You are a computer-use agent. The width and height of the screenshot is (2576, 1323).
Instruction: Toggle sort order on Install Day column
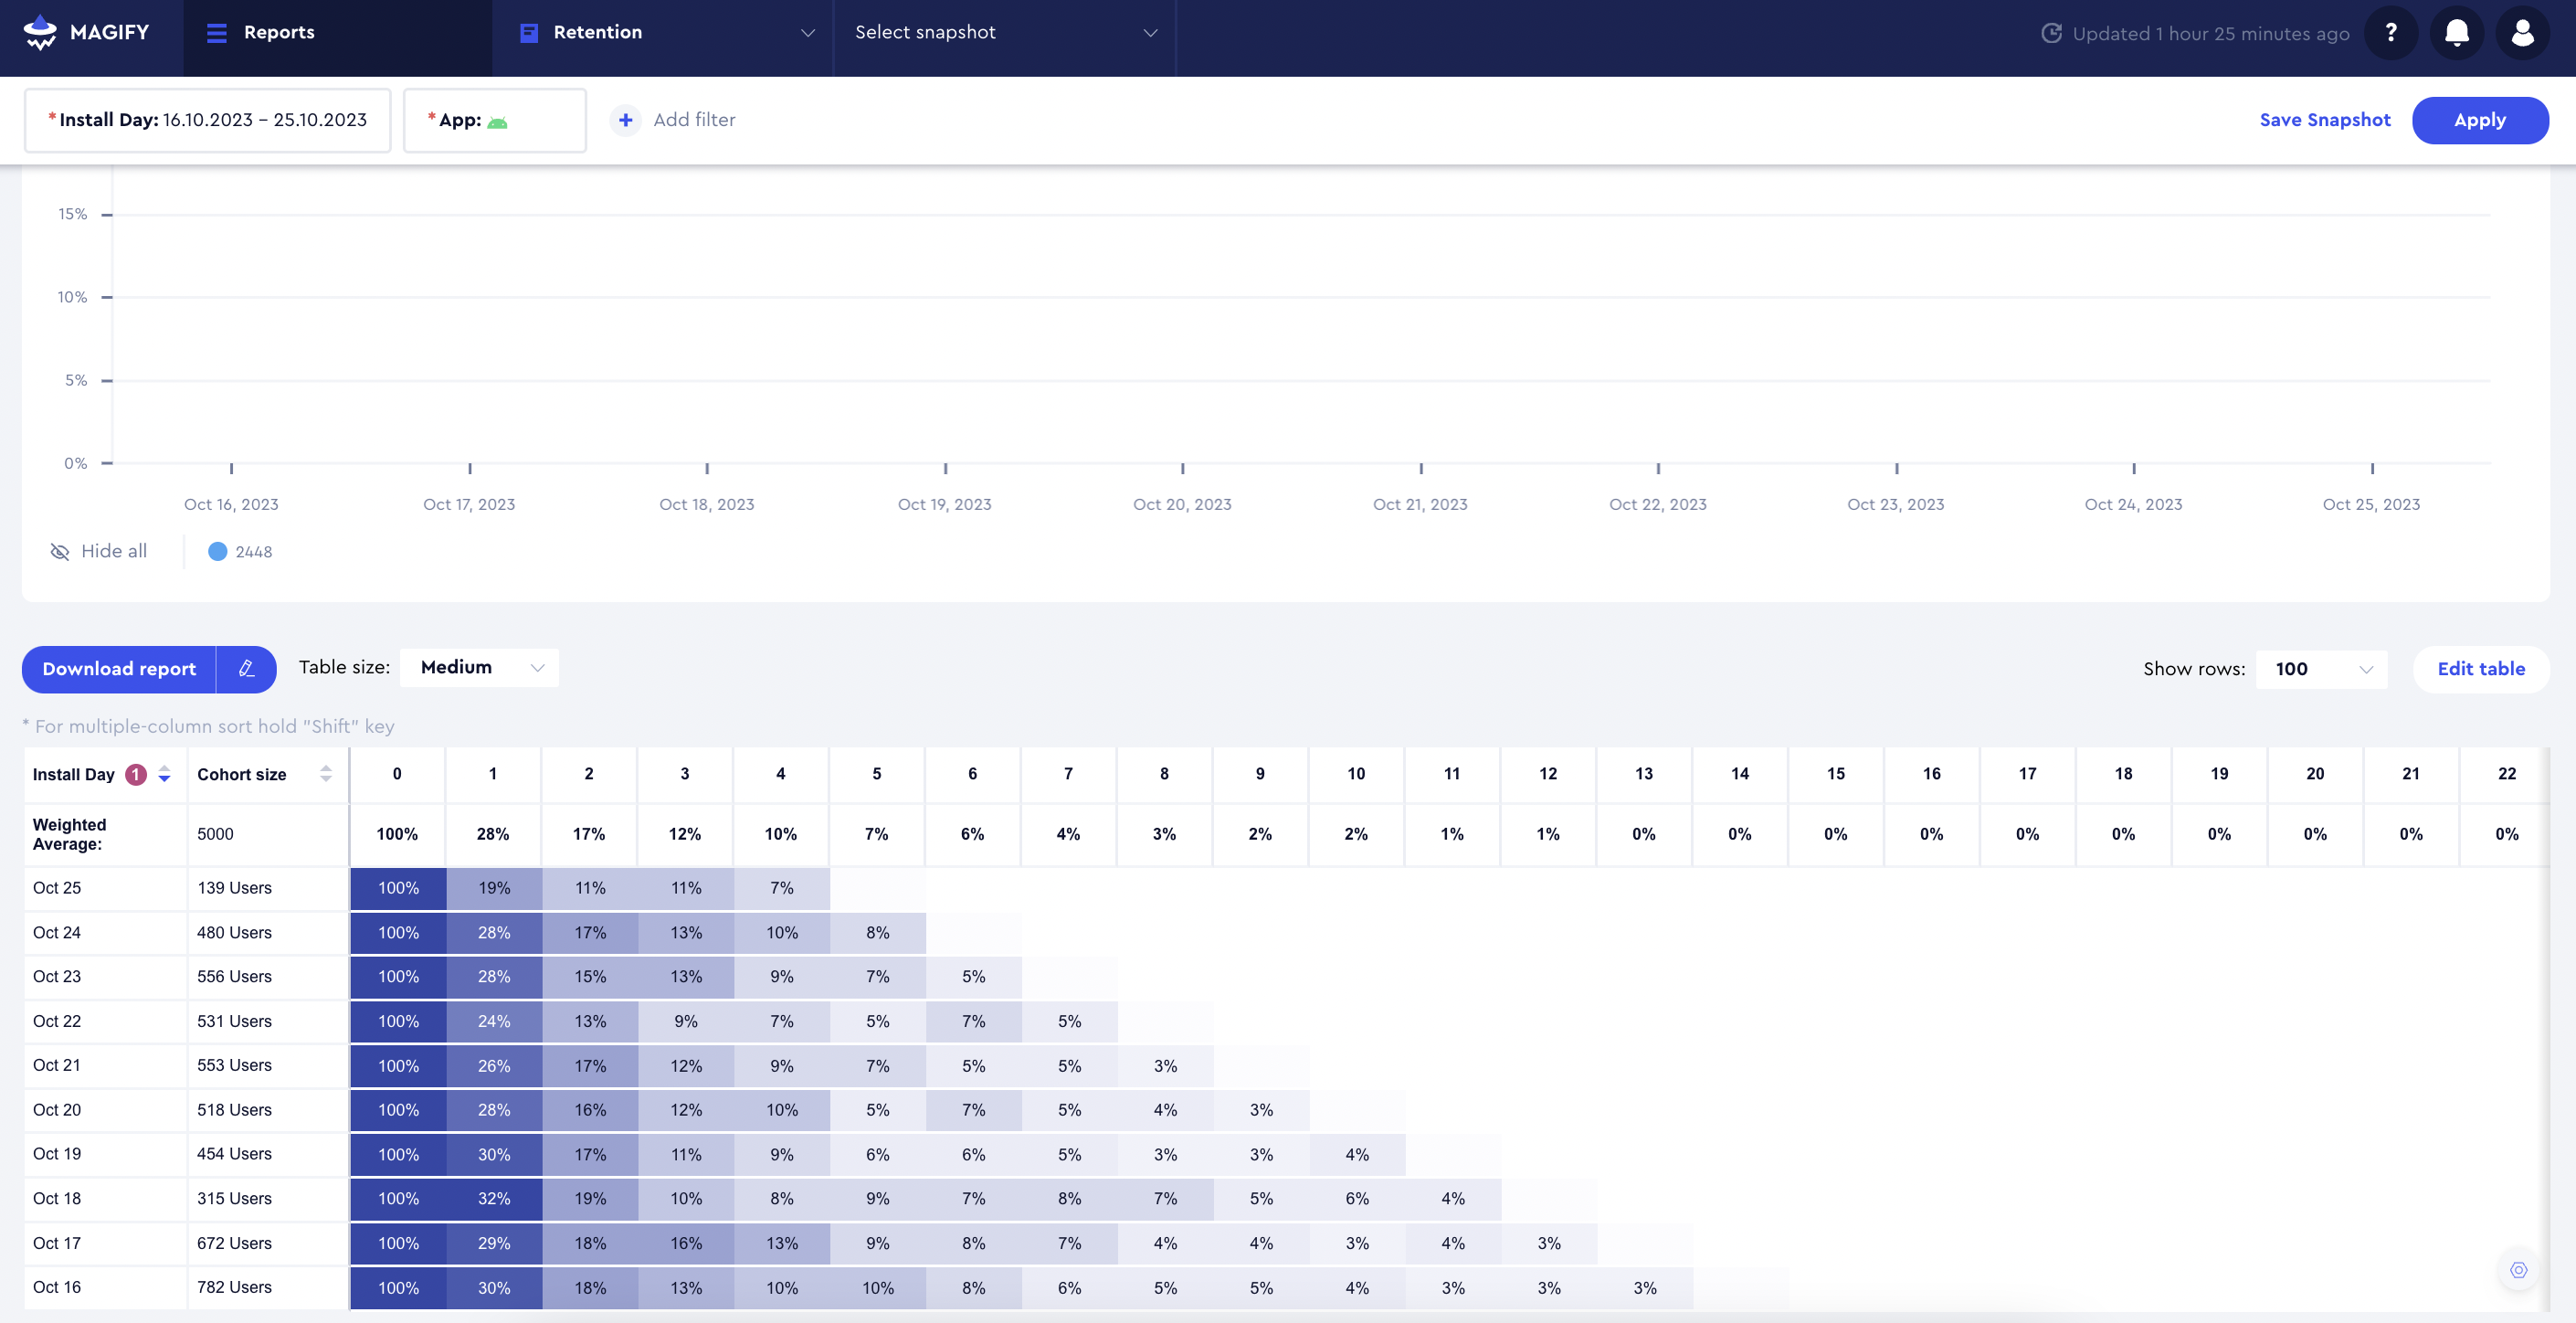click(x=164, y=774)
